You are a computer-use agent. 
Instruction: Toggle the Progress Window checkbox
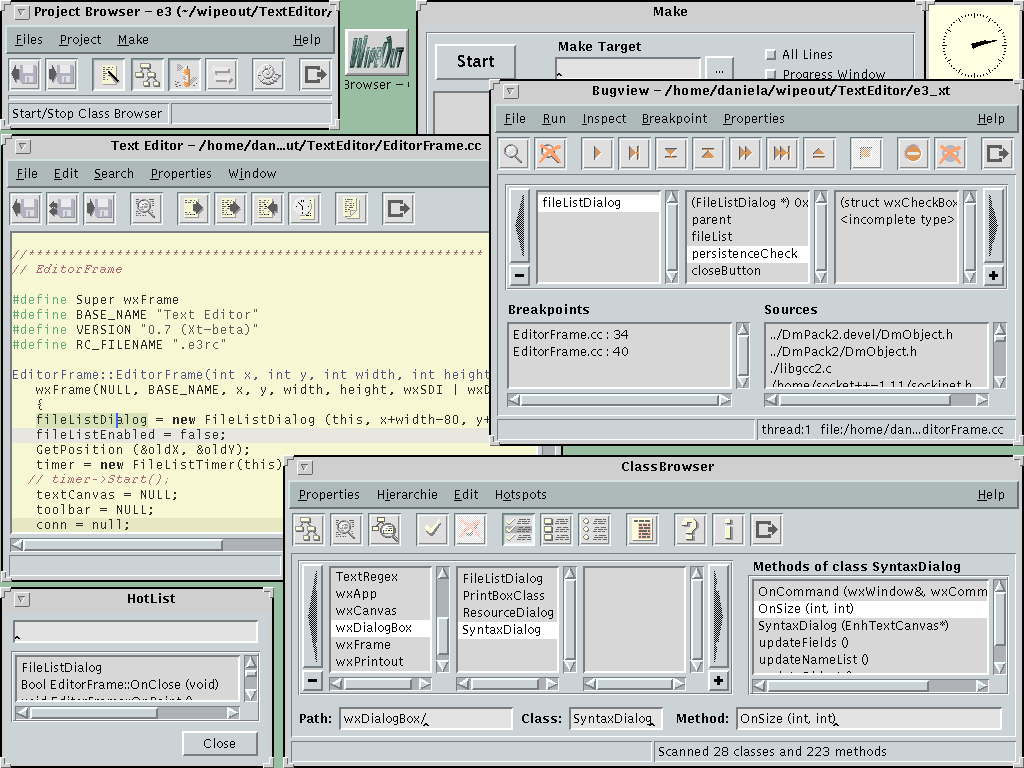pyautogui.click(x=770, y=75)
